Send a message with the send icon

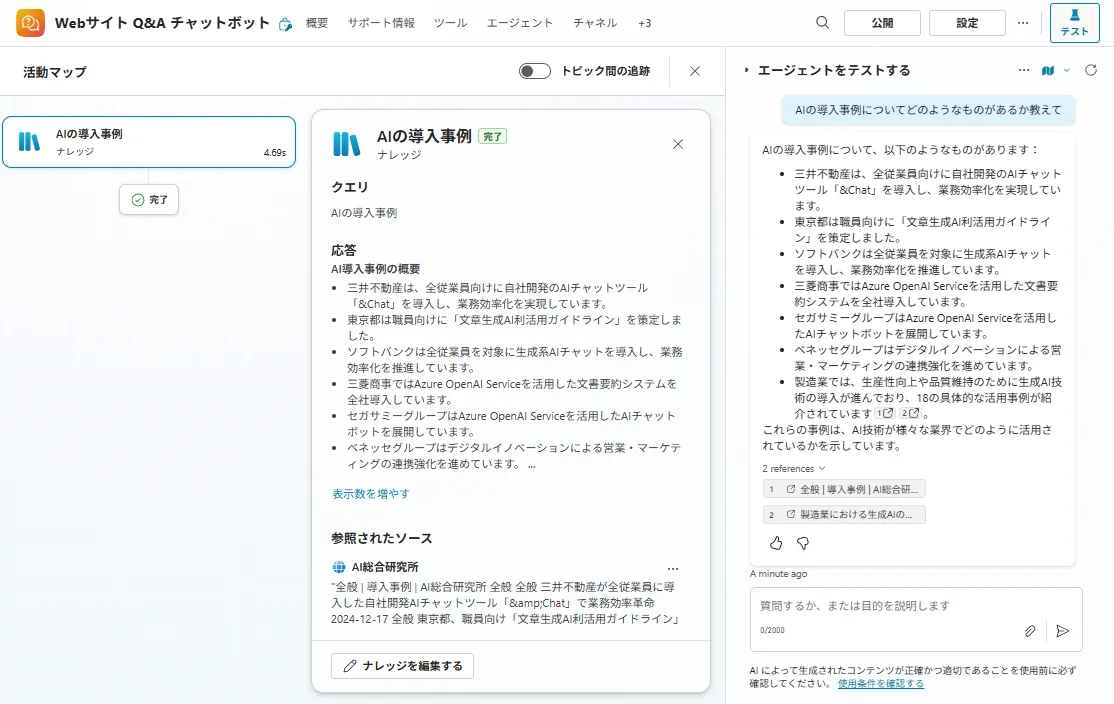pyautogui.click(x=1063, y=630)
